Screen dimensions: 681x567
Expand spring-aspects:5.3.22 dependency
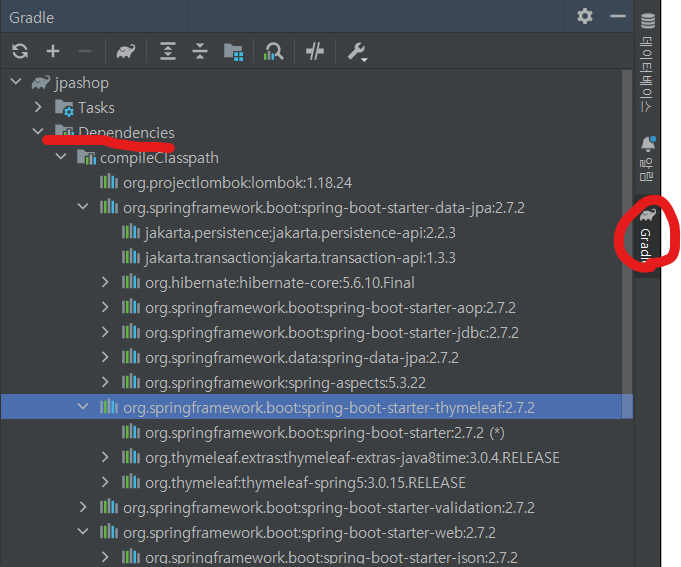[105, 382]
